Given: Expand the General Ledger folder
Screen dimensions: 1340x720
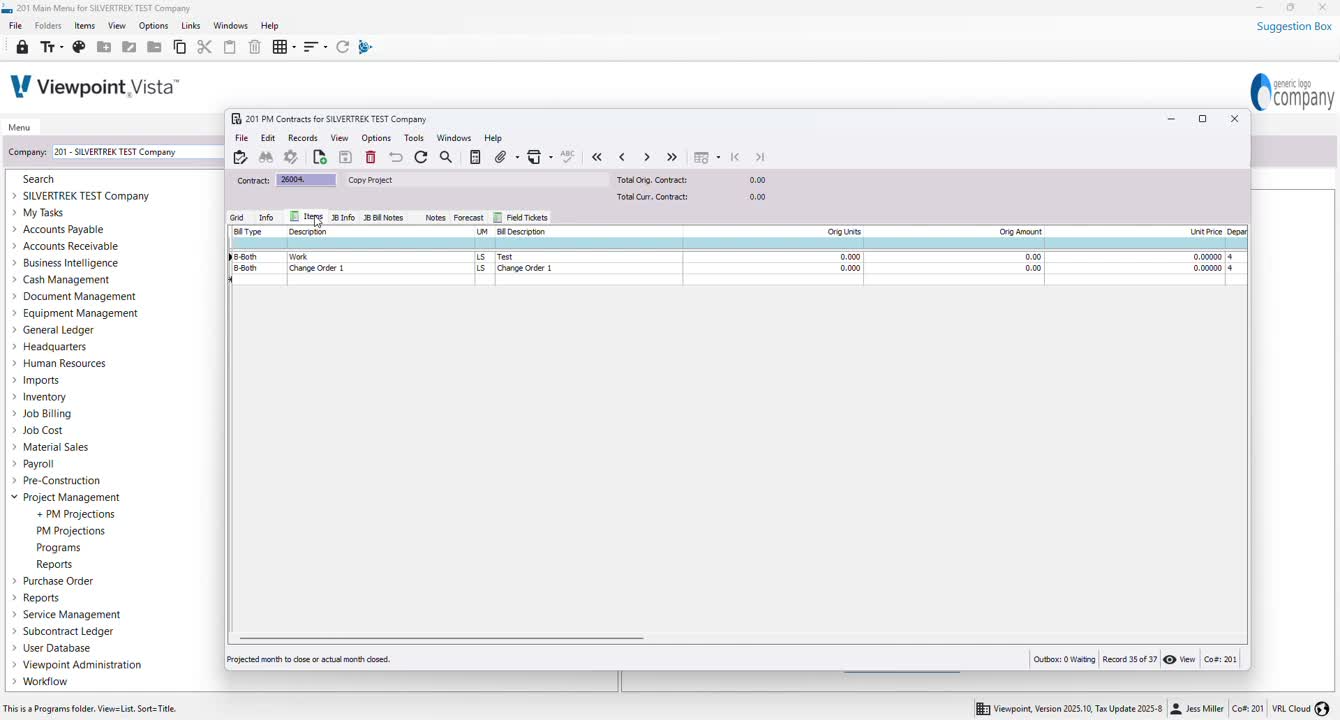Looking at the screenshot, I should click(14, 330).
